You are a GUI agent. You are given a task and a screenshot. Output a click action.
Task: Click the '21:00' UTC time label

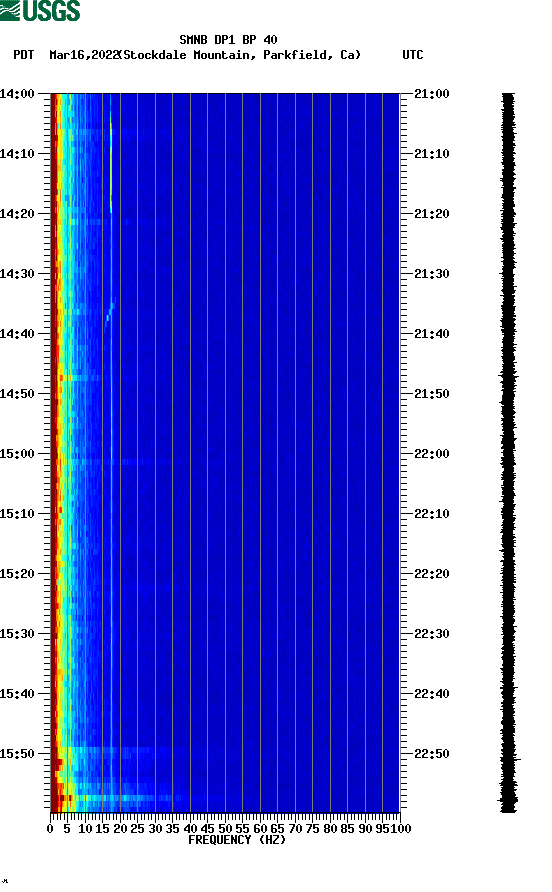[x=432, y=93]
